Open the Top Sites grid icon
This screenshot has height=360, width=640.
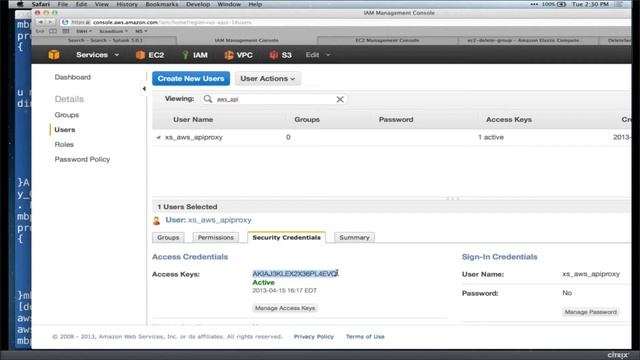pos(66,31)
